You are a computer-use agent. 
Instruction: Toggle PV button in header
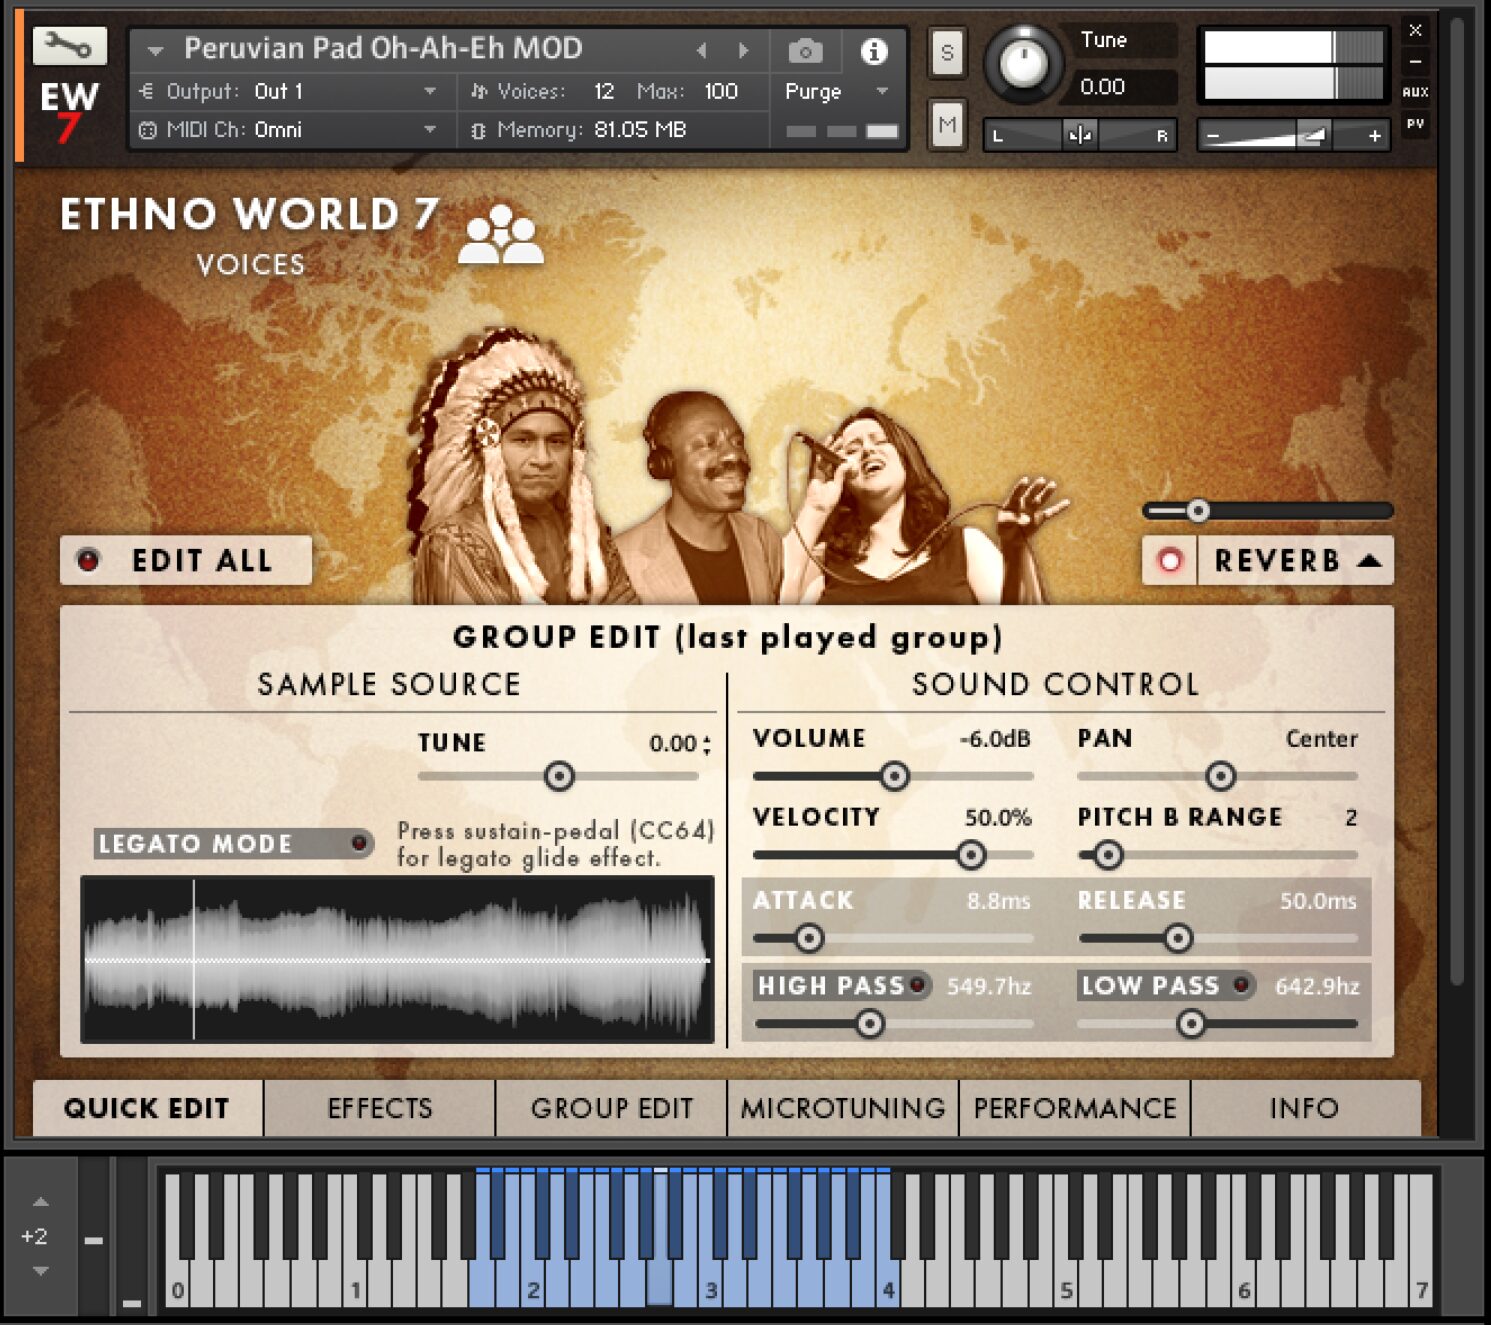pyautogui.click(x=1415, y=124)
